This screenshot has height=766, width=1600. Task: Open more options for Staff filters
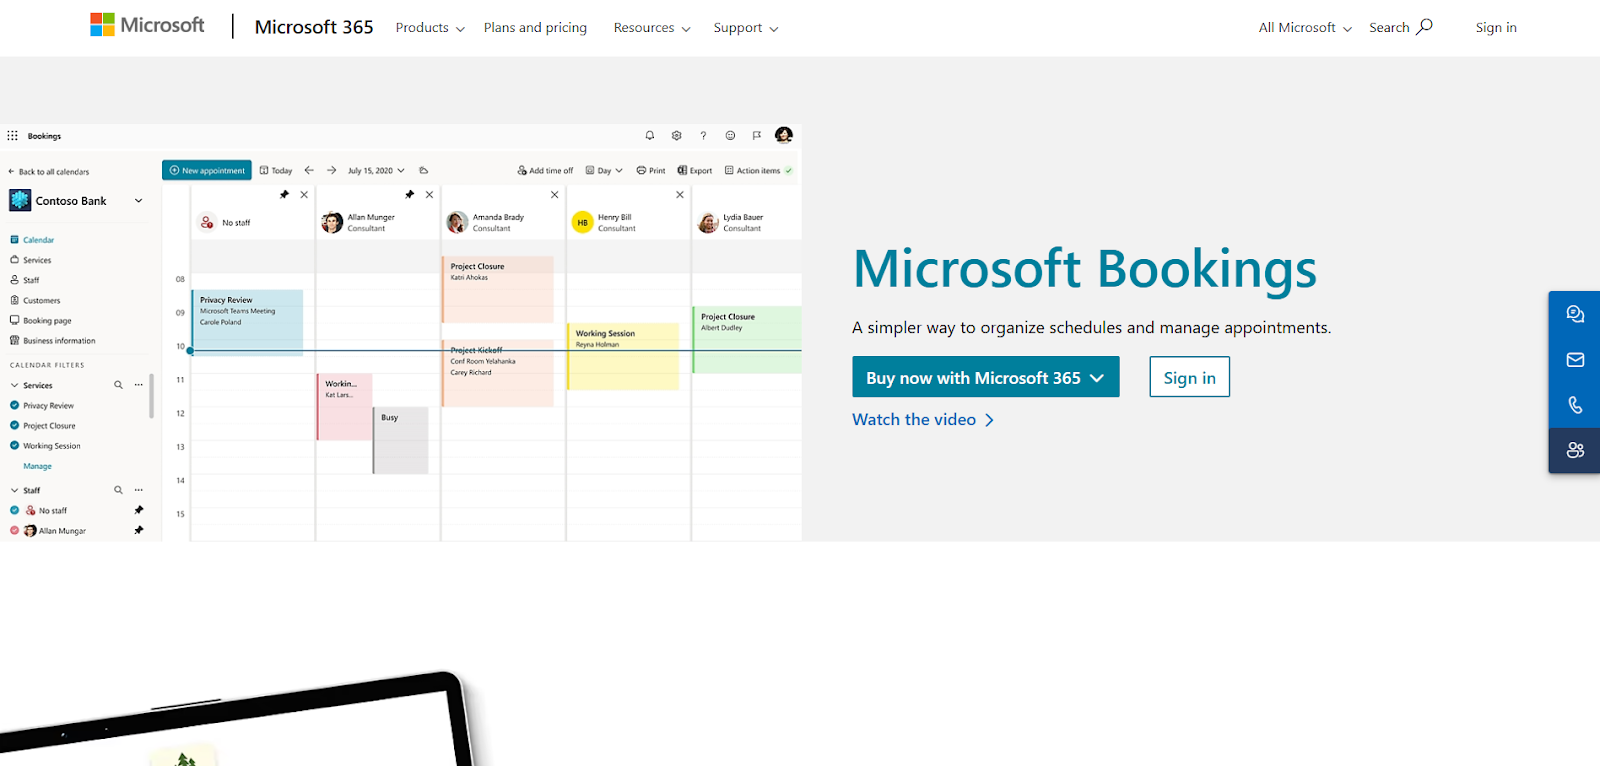pos(139,490)
